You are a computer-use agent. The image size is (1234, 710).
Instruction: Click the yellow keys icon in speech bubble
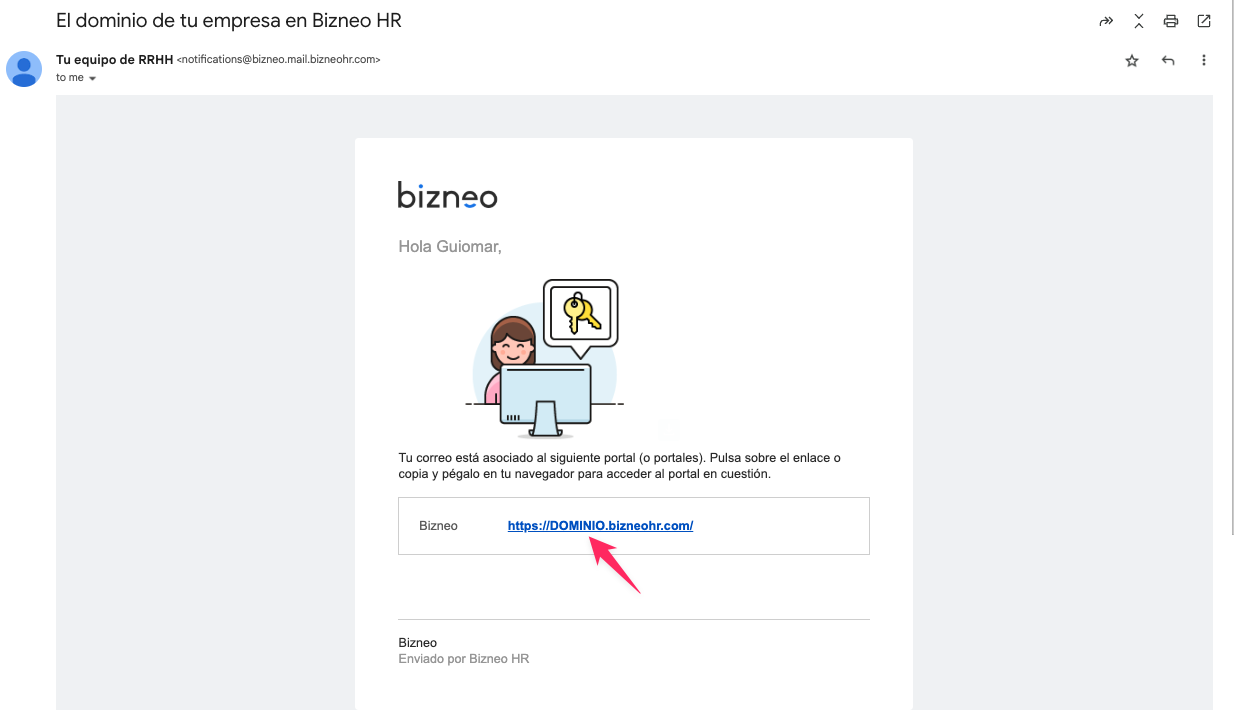click(581, 313)
